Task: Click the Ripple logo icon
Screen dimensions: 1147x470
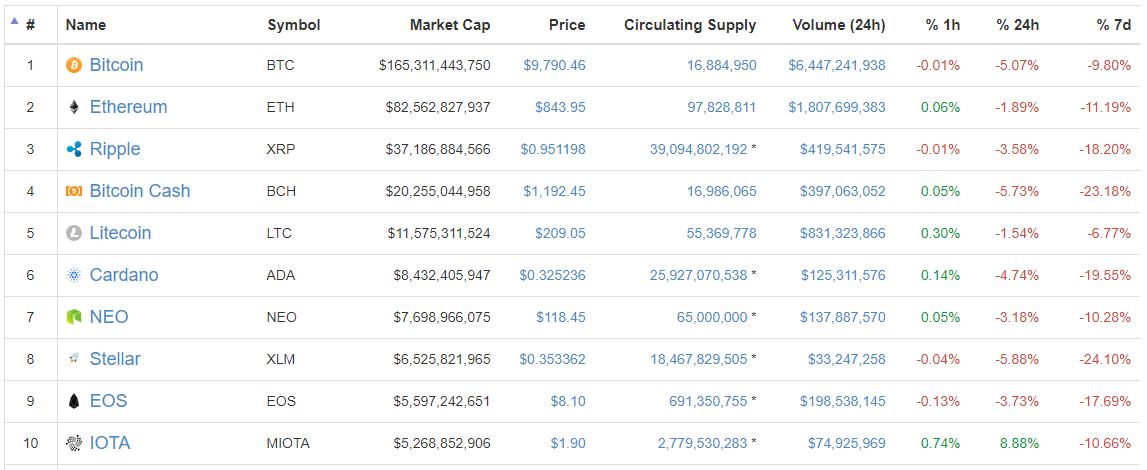Action: tap(73, 149)
